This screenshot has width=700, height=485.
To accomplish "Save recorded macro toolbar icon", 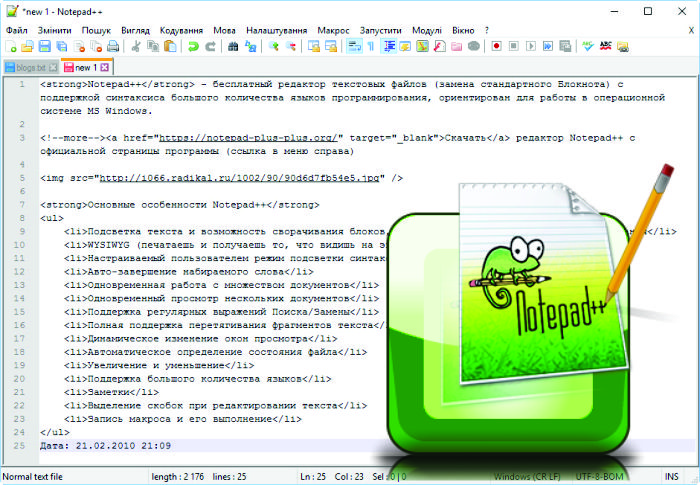I will click(565, 46).
